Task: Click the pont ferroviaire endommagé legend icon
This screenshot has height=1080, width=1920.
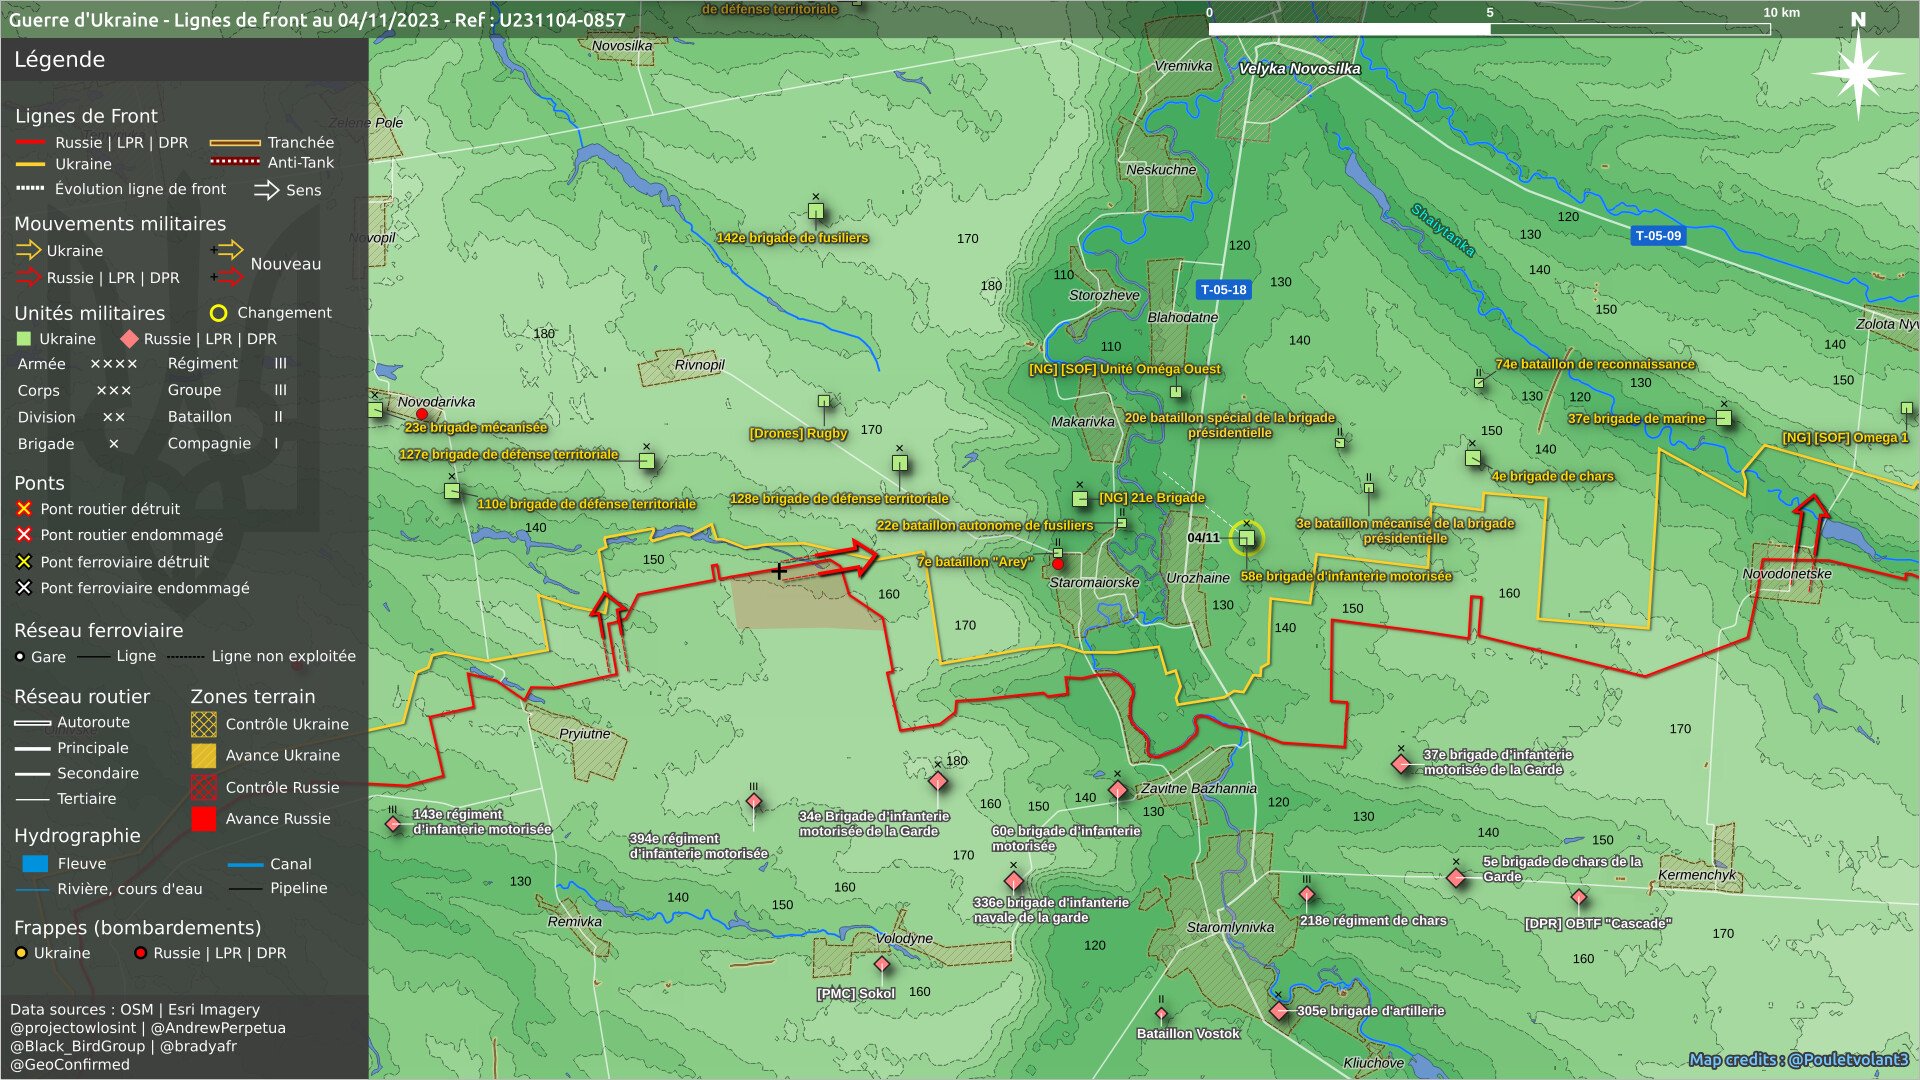Action: (24, 588)
